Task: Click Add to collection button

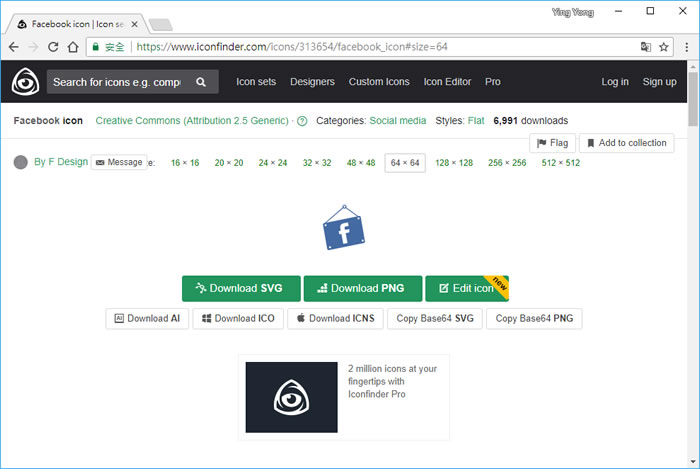Action: (626, 143)
